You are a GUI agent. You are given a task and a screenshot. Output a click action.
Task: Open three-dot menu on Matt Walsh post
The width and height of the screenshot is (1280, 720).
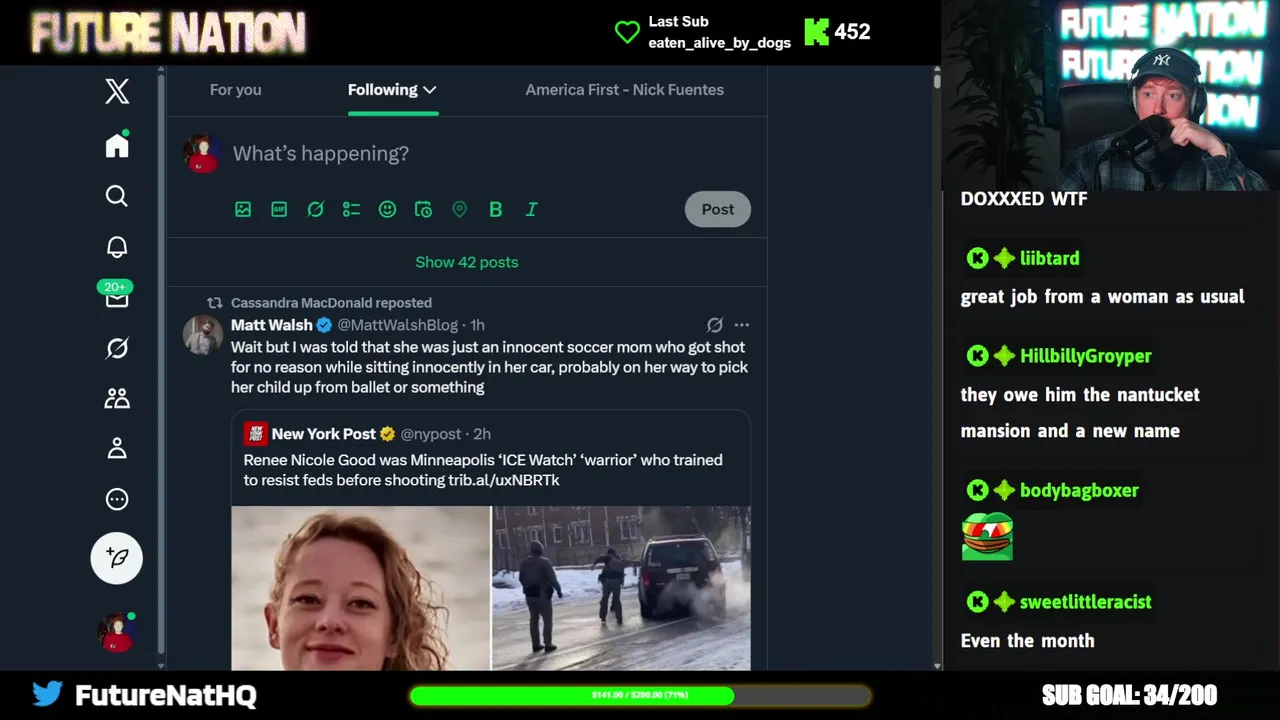tap(741, 325)
